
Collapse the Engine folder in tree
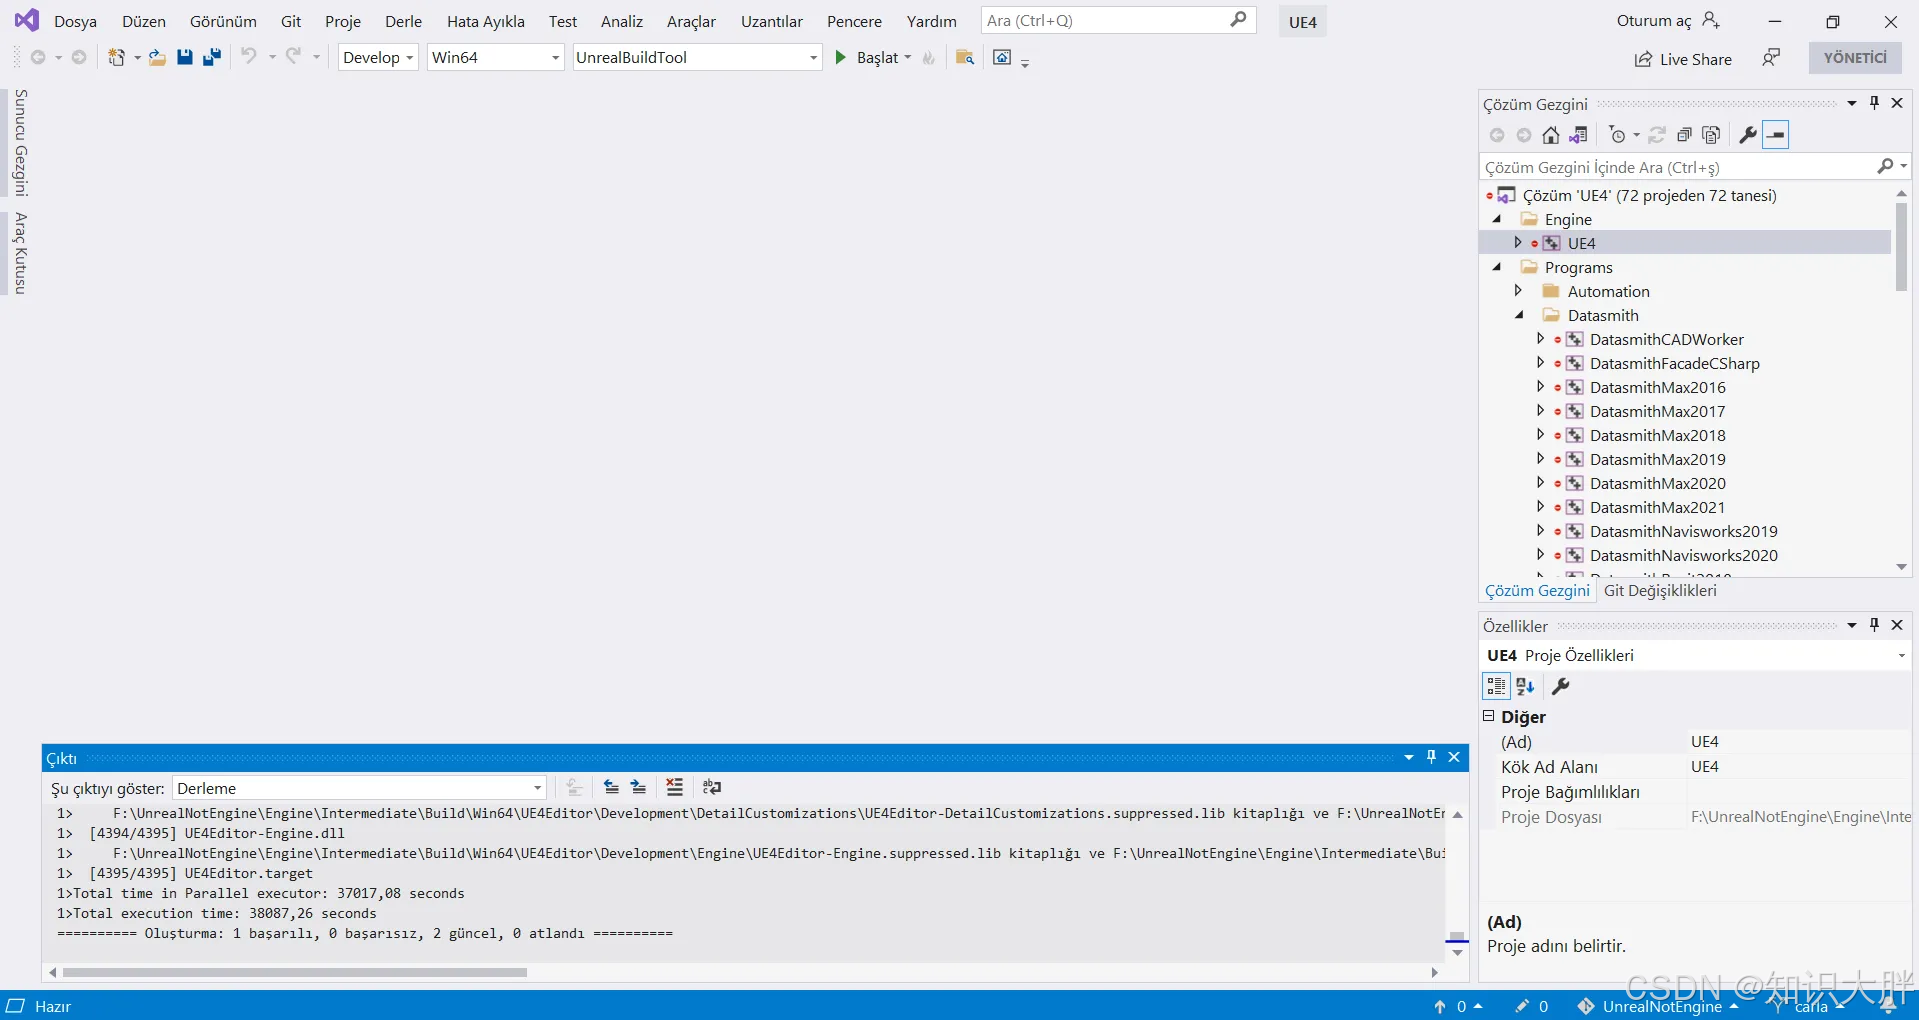[1497, 219]
